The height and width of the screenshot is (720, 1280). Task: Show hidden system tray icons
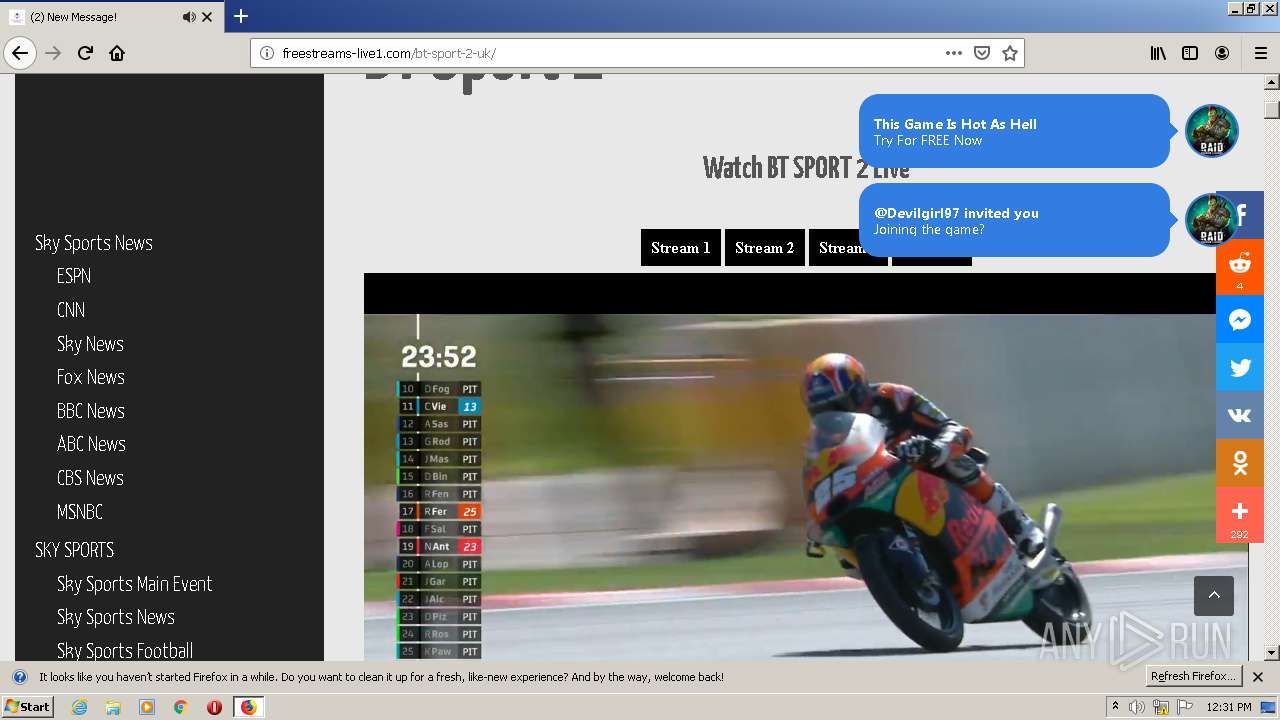coord(1115,707)
